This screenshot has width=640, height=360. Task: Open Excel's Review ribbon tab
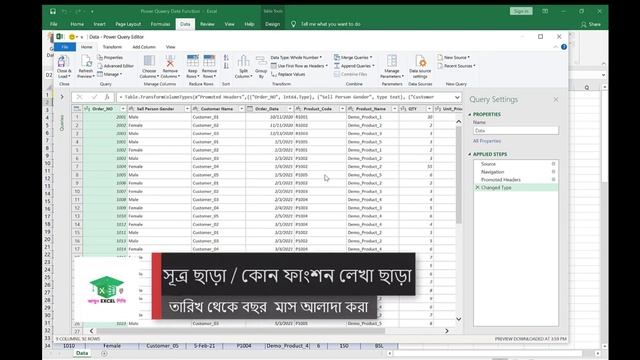[207, 24]
